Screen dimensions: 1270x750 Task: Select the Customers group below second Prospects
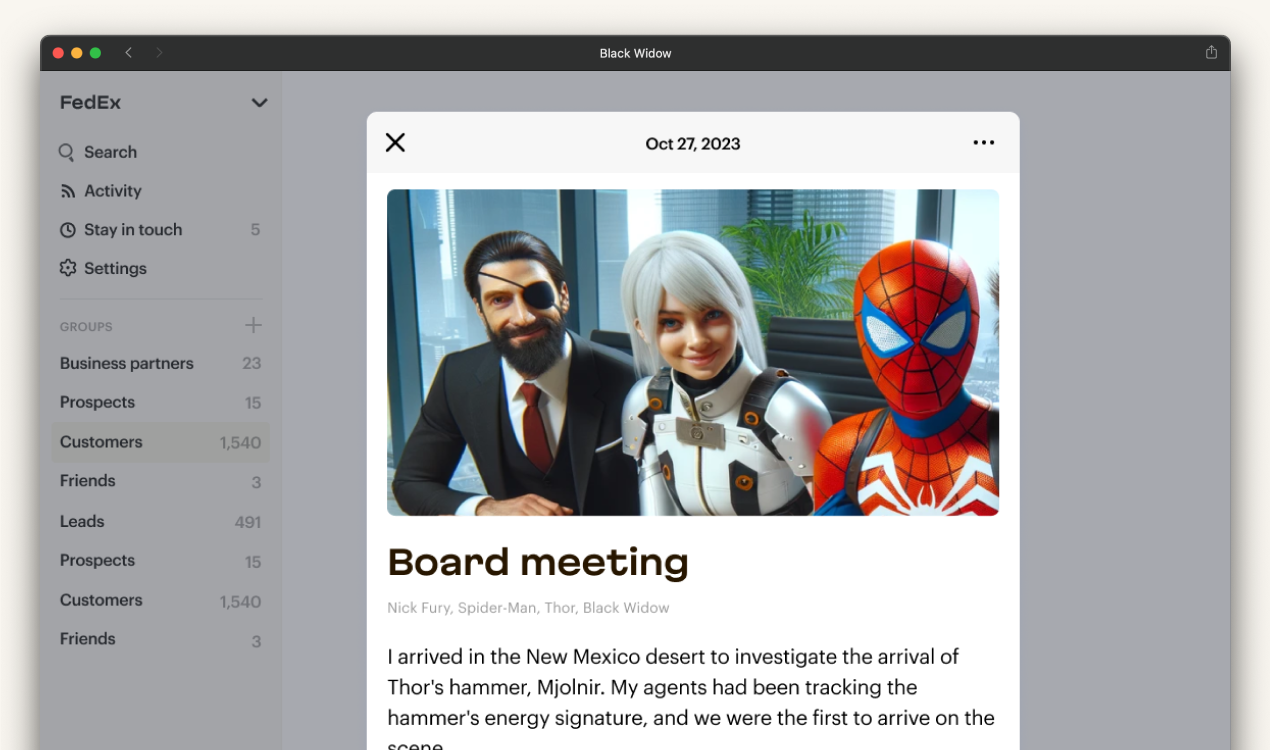tap(160, 600)
